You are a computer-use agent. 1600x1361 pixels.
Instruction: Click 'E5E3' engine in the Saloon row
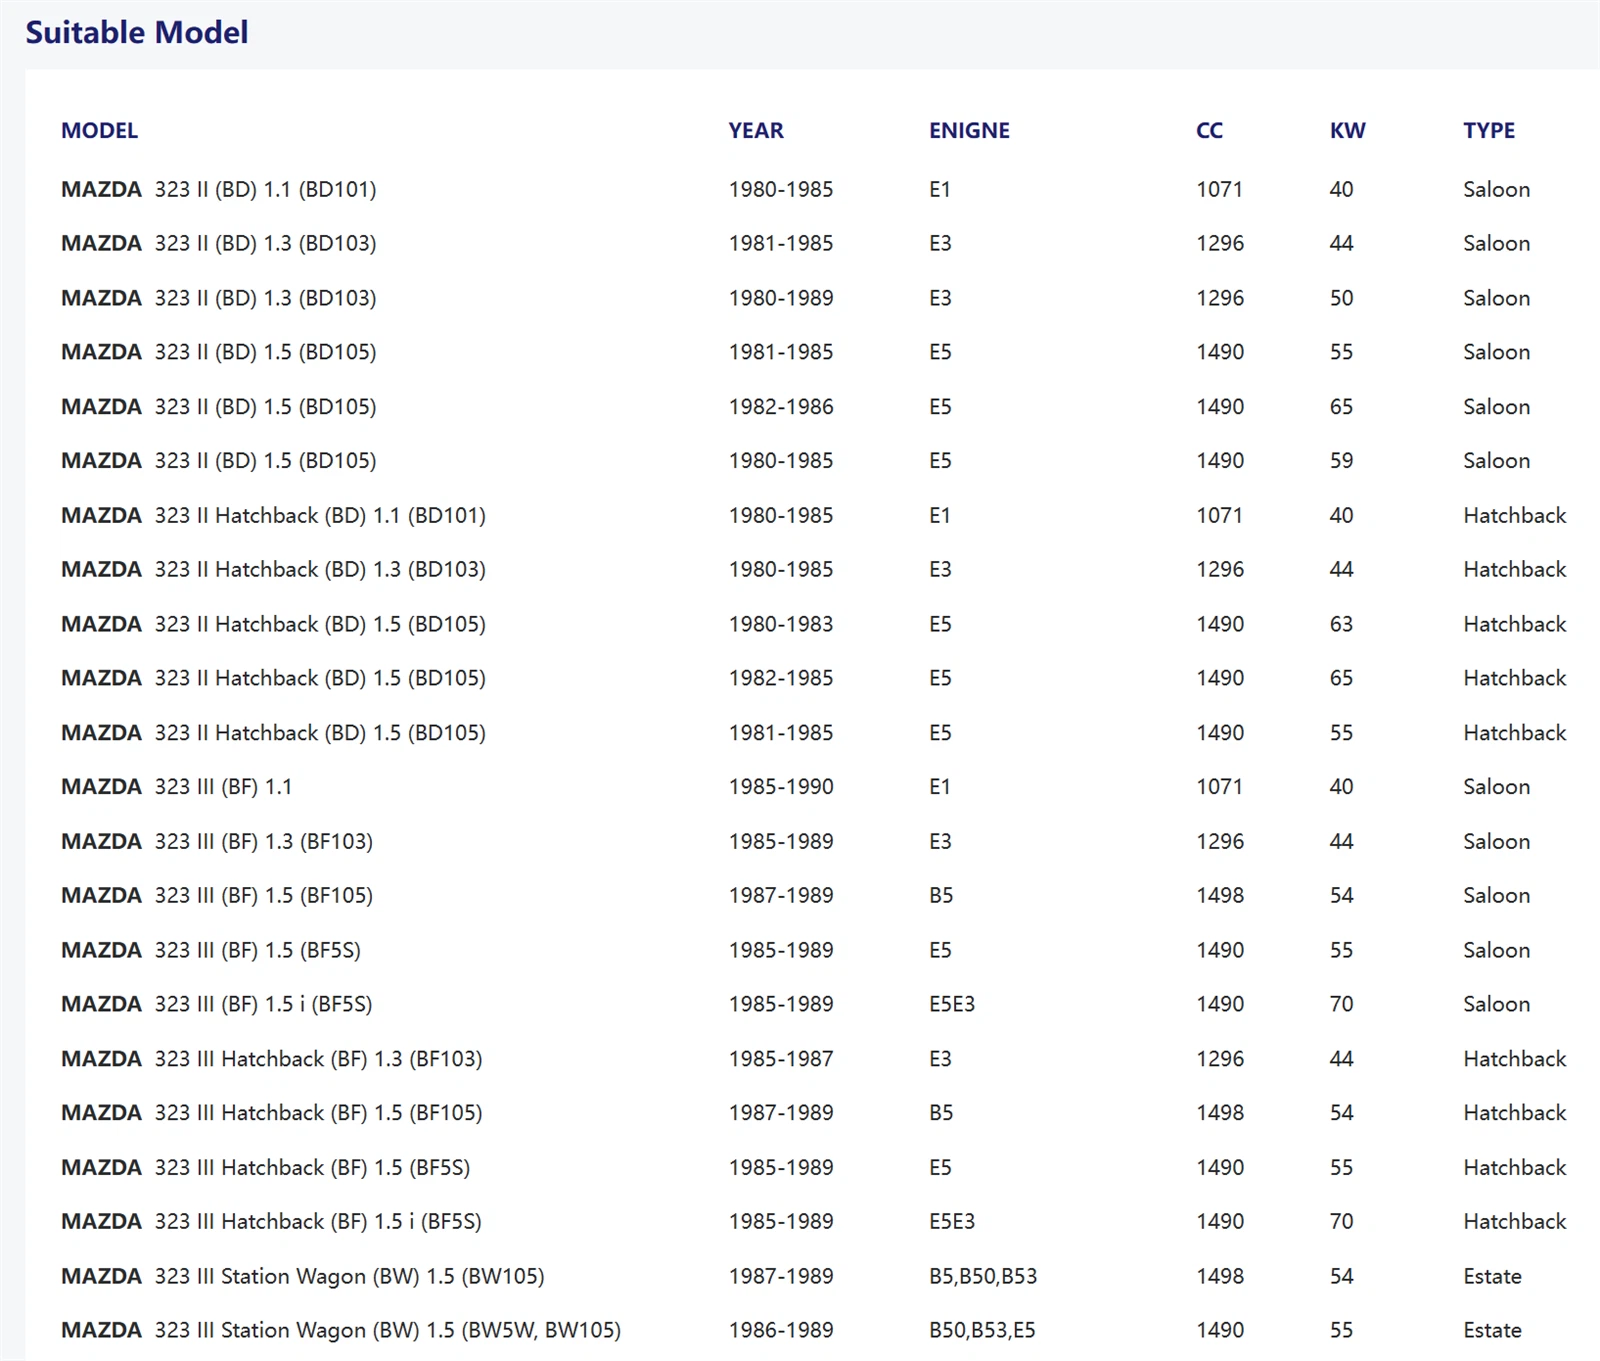[952, 1004]
